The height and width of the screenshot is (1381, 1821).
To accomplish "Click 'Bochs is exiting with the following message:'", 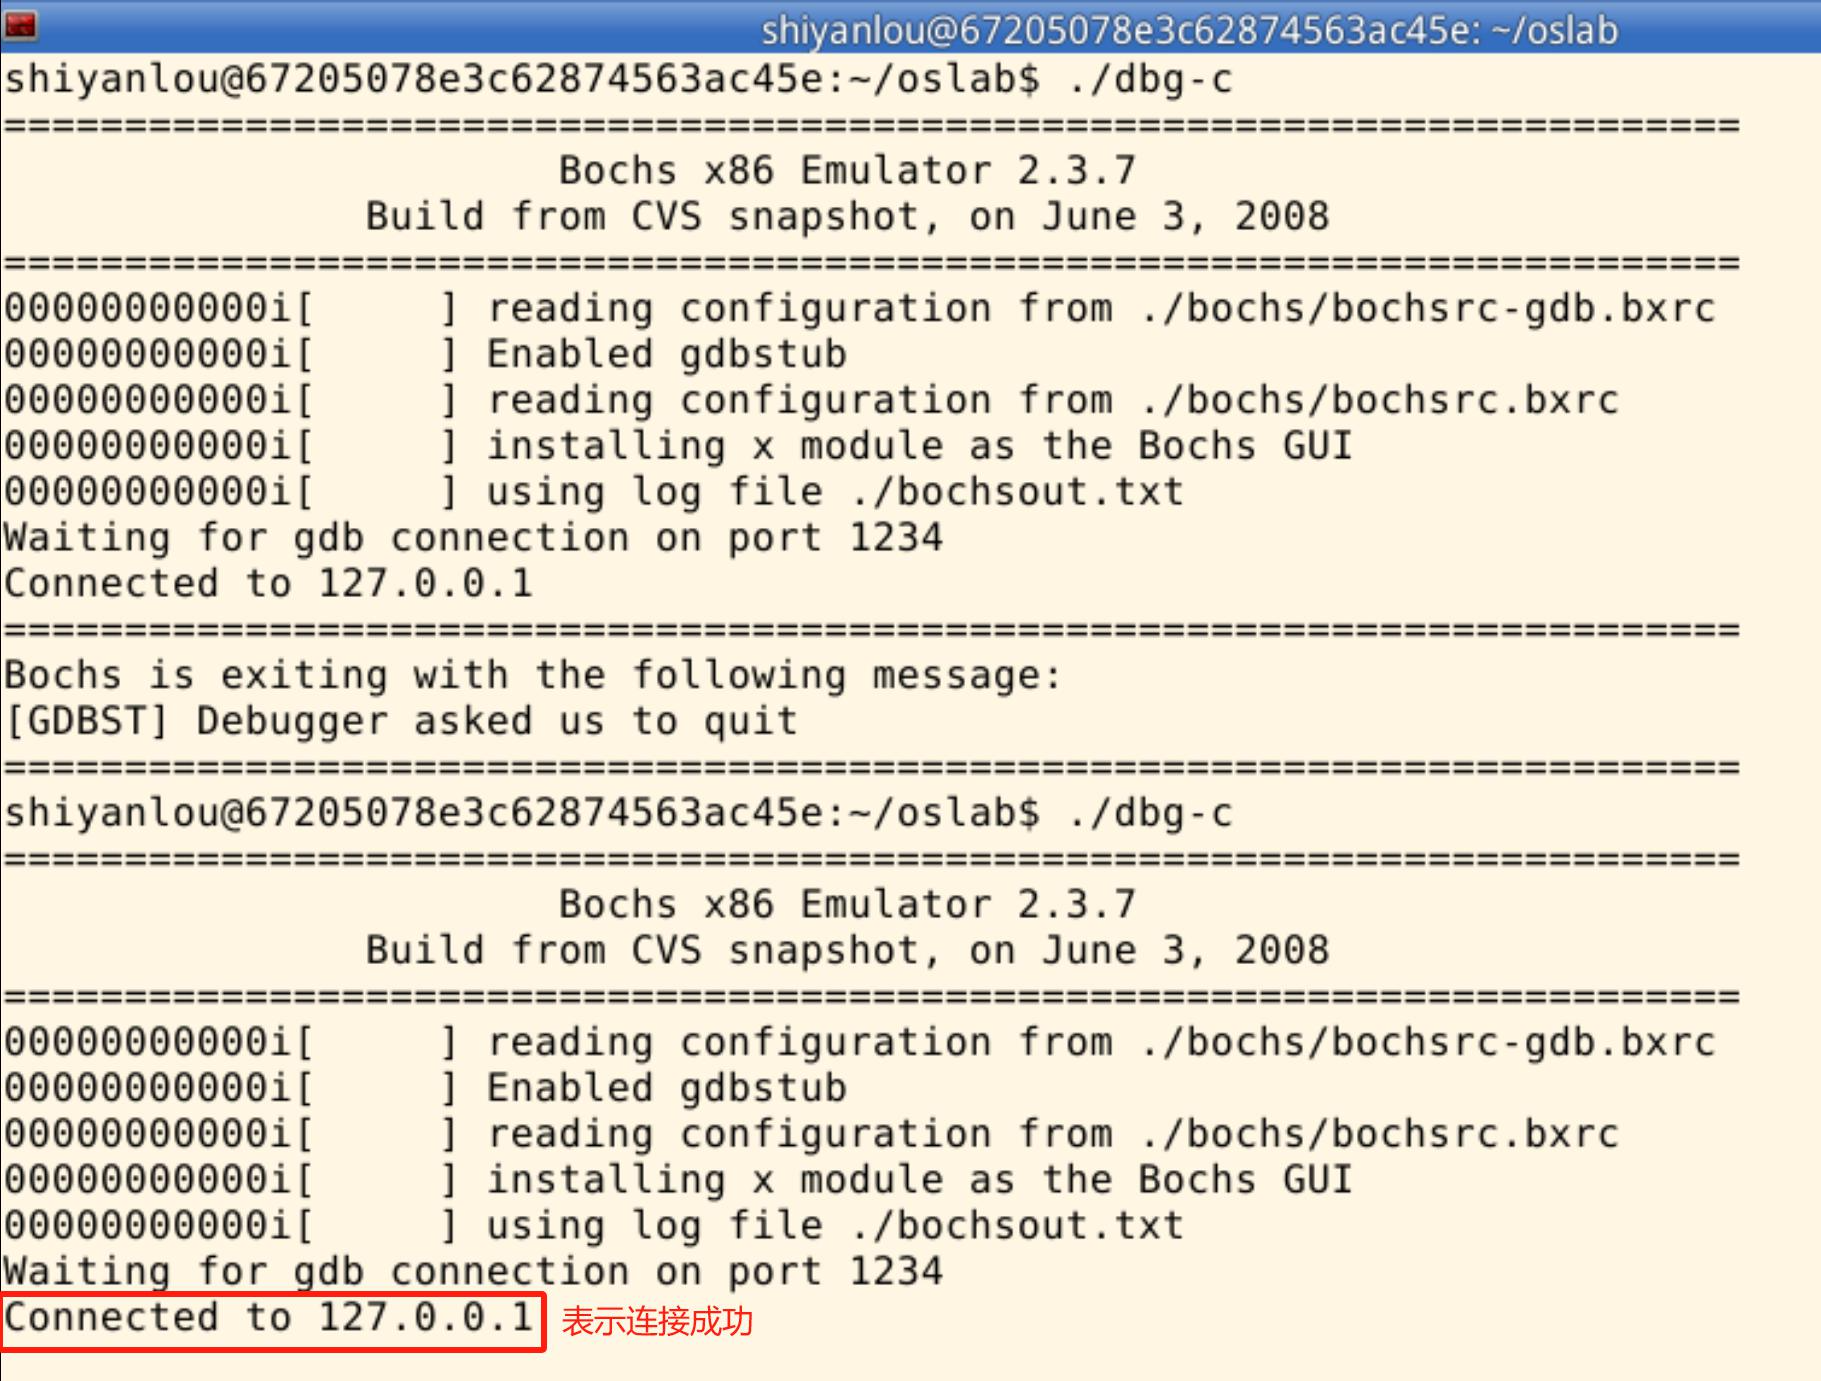I will (x=532, y=677).
